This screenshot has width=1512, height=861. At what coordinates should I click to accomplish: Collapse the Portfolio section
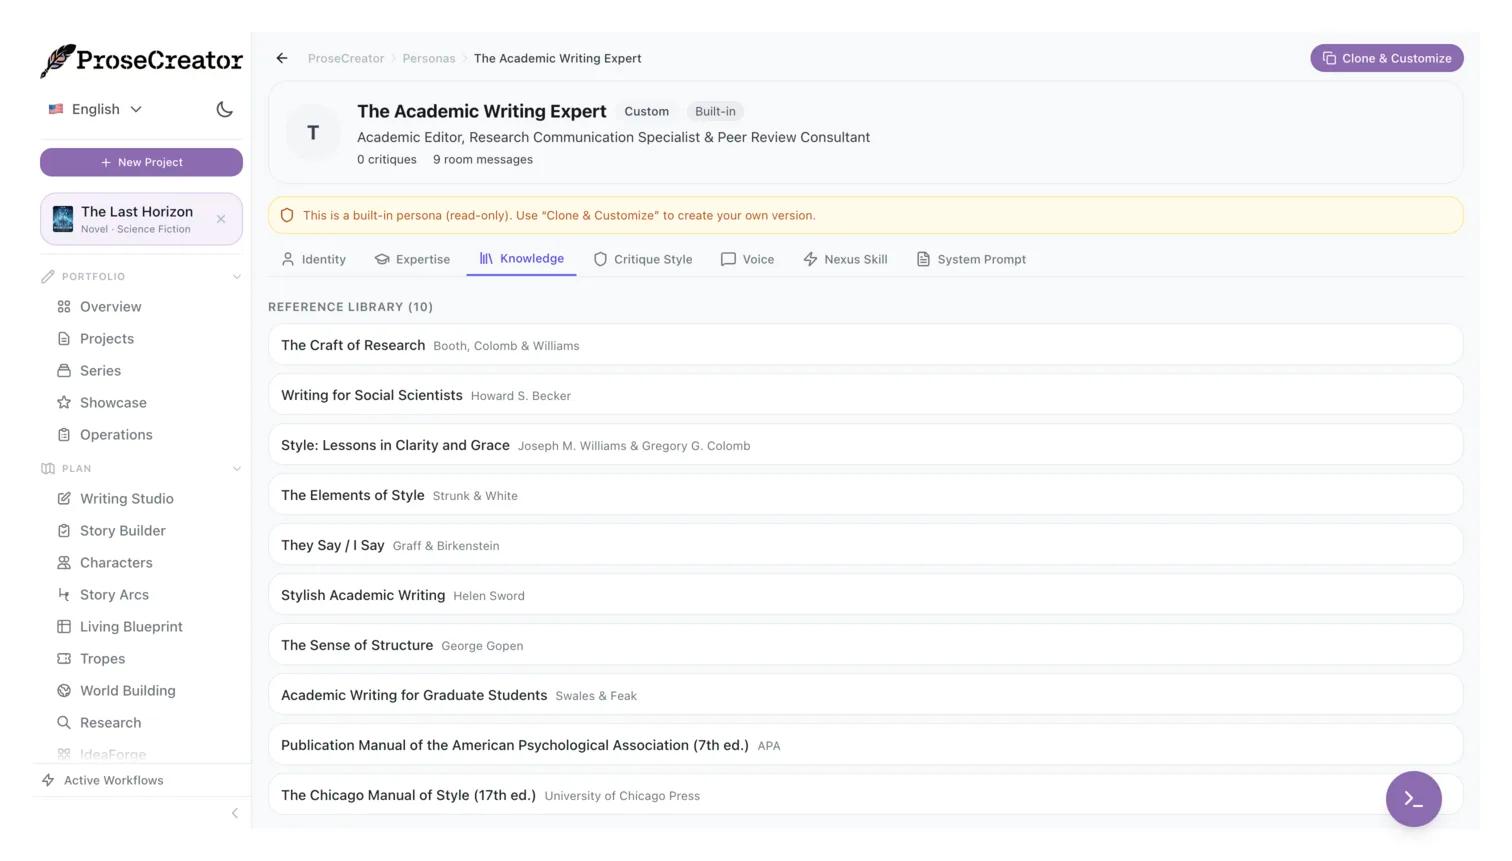(237, 276)
